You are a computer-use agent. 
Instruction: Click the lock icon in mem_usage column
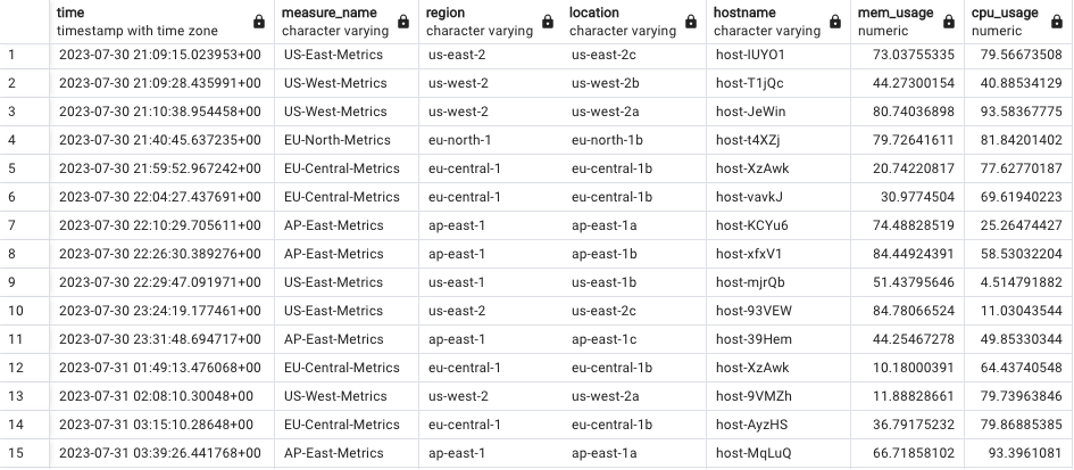[949, 22]
